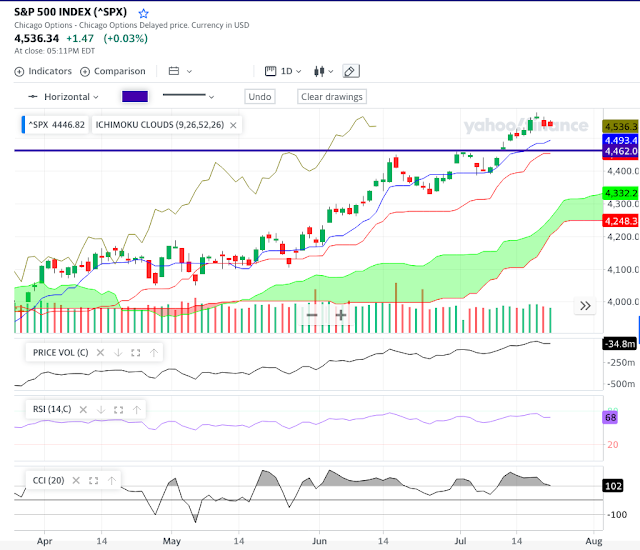The width and height of the screenshot is (640, 550).
Task: Click the 4,332.2 green axis tag
Action: (620, 193)
